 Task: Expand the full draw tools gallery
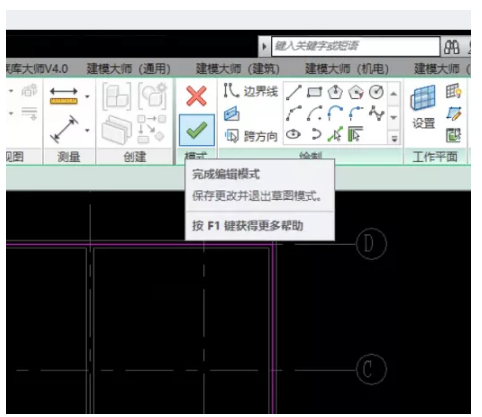point(394,138)
